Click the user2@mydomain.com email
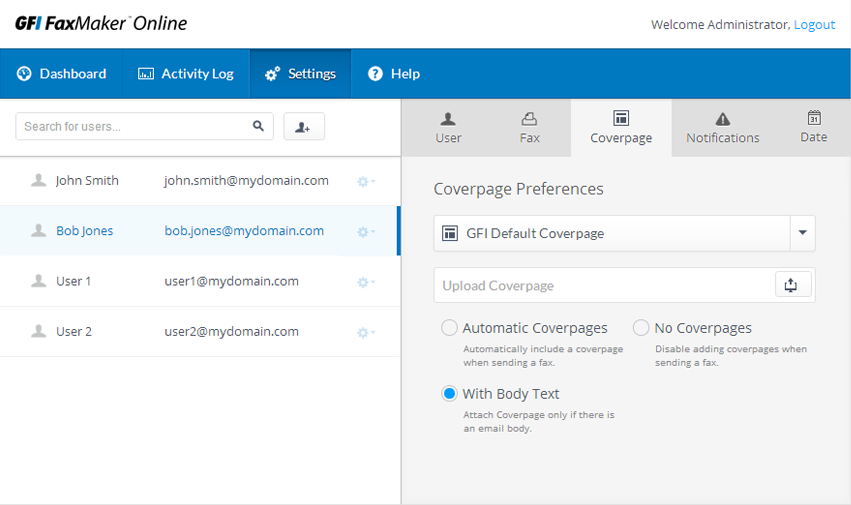Screen dimensions: 851x505 pos(231,331)
